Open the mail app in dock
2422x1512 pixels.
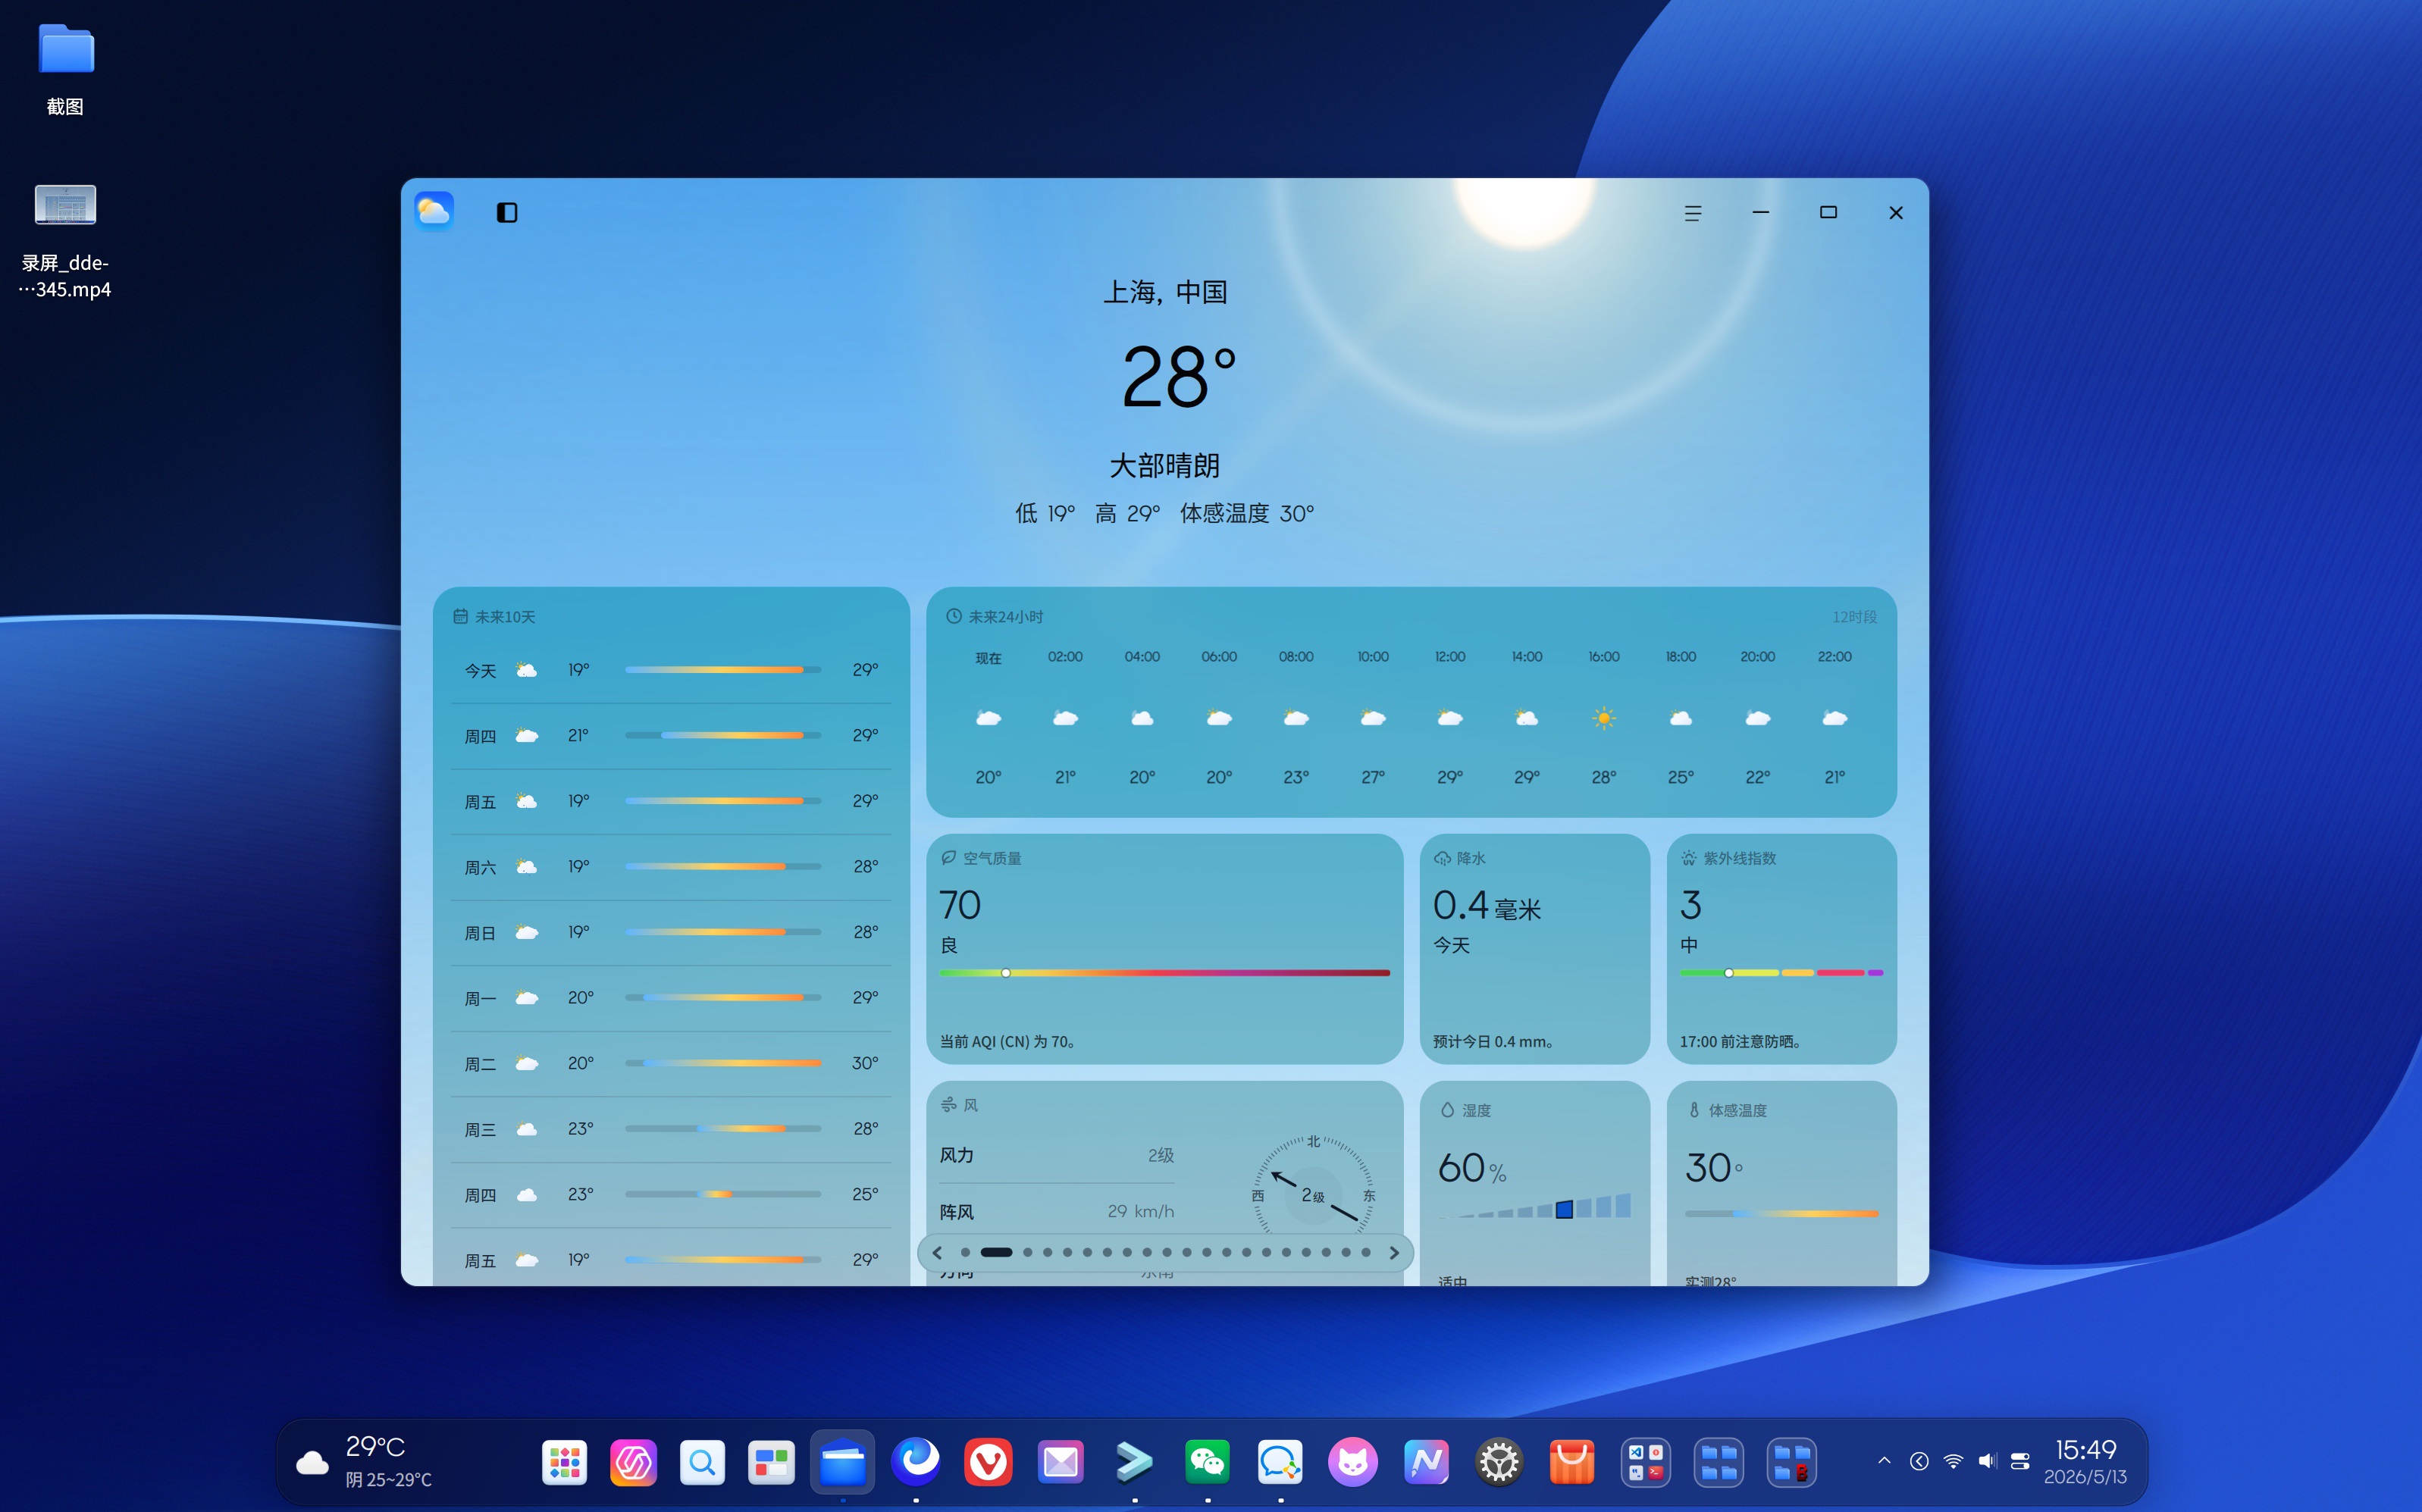click(x=1061, y=1463)
